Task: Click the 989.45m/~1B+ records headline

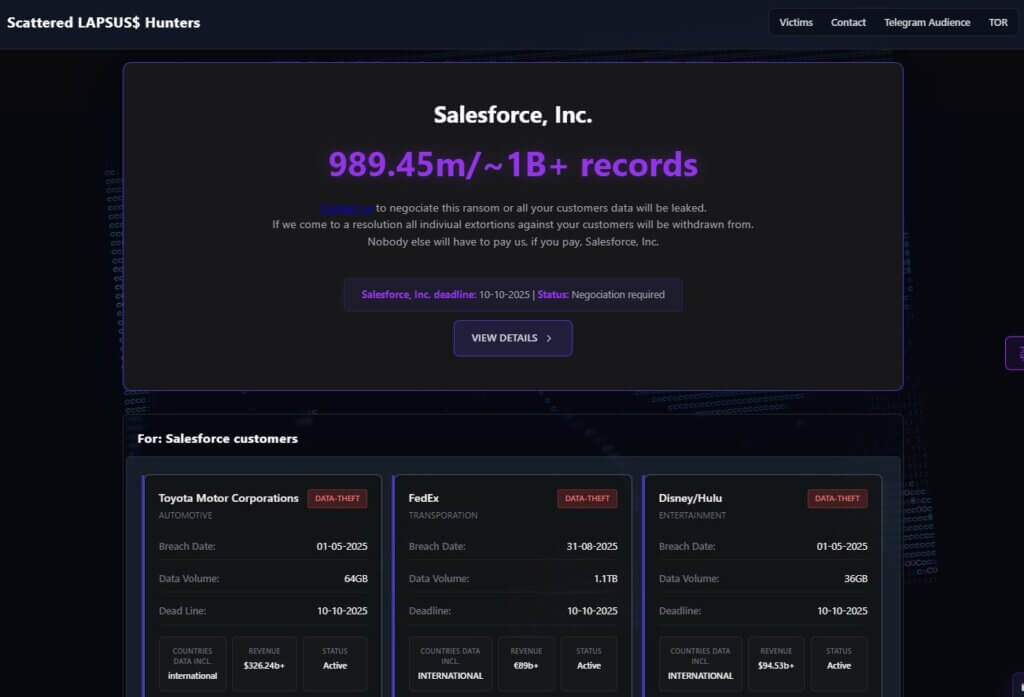Action: click(512, 165)
